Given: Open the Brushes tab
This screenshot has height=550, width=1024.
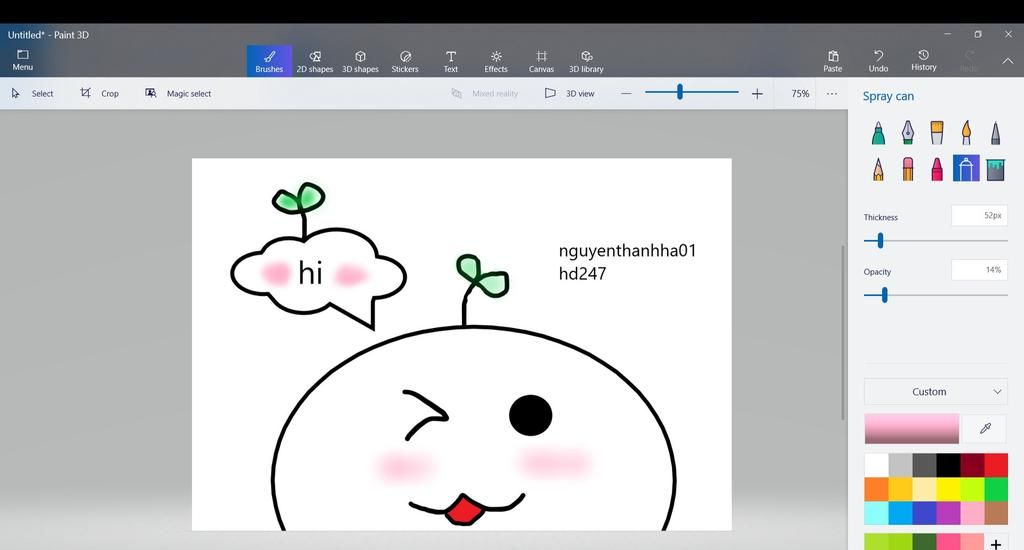Looking at the screenshot, I should pyautogui.click(x=269, y=61).
